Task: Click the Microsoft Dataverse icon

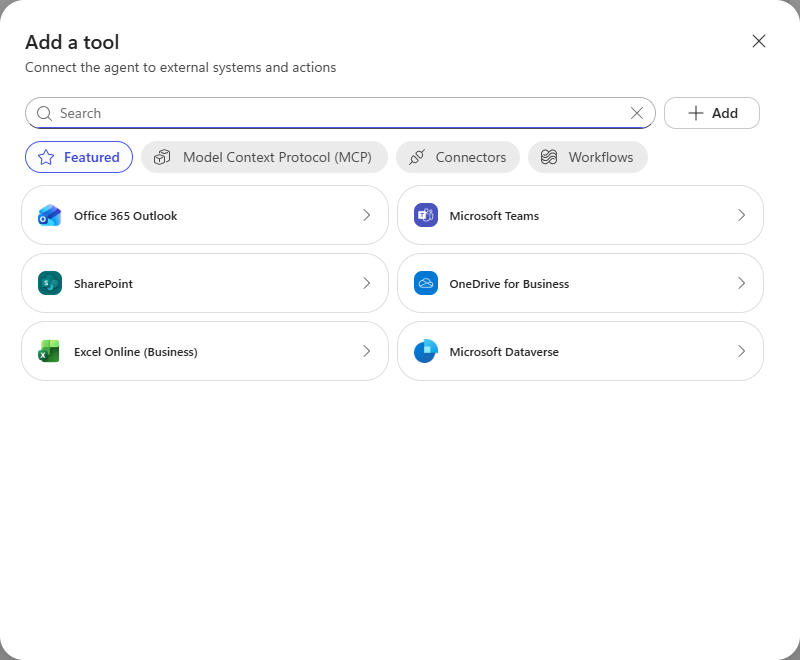Action: click(x=426, y=351)
